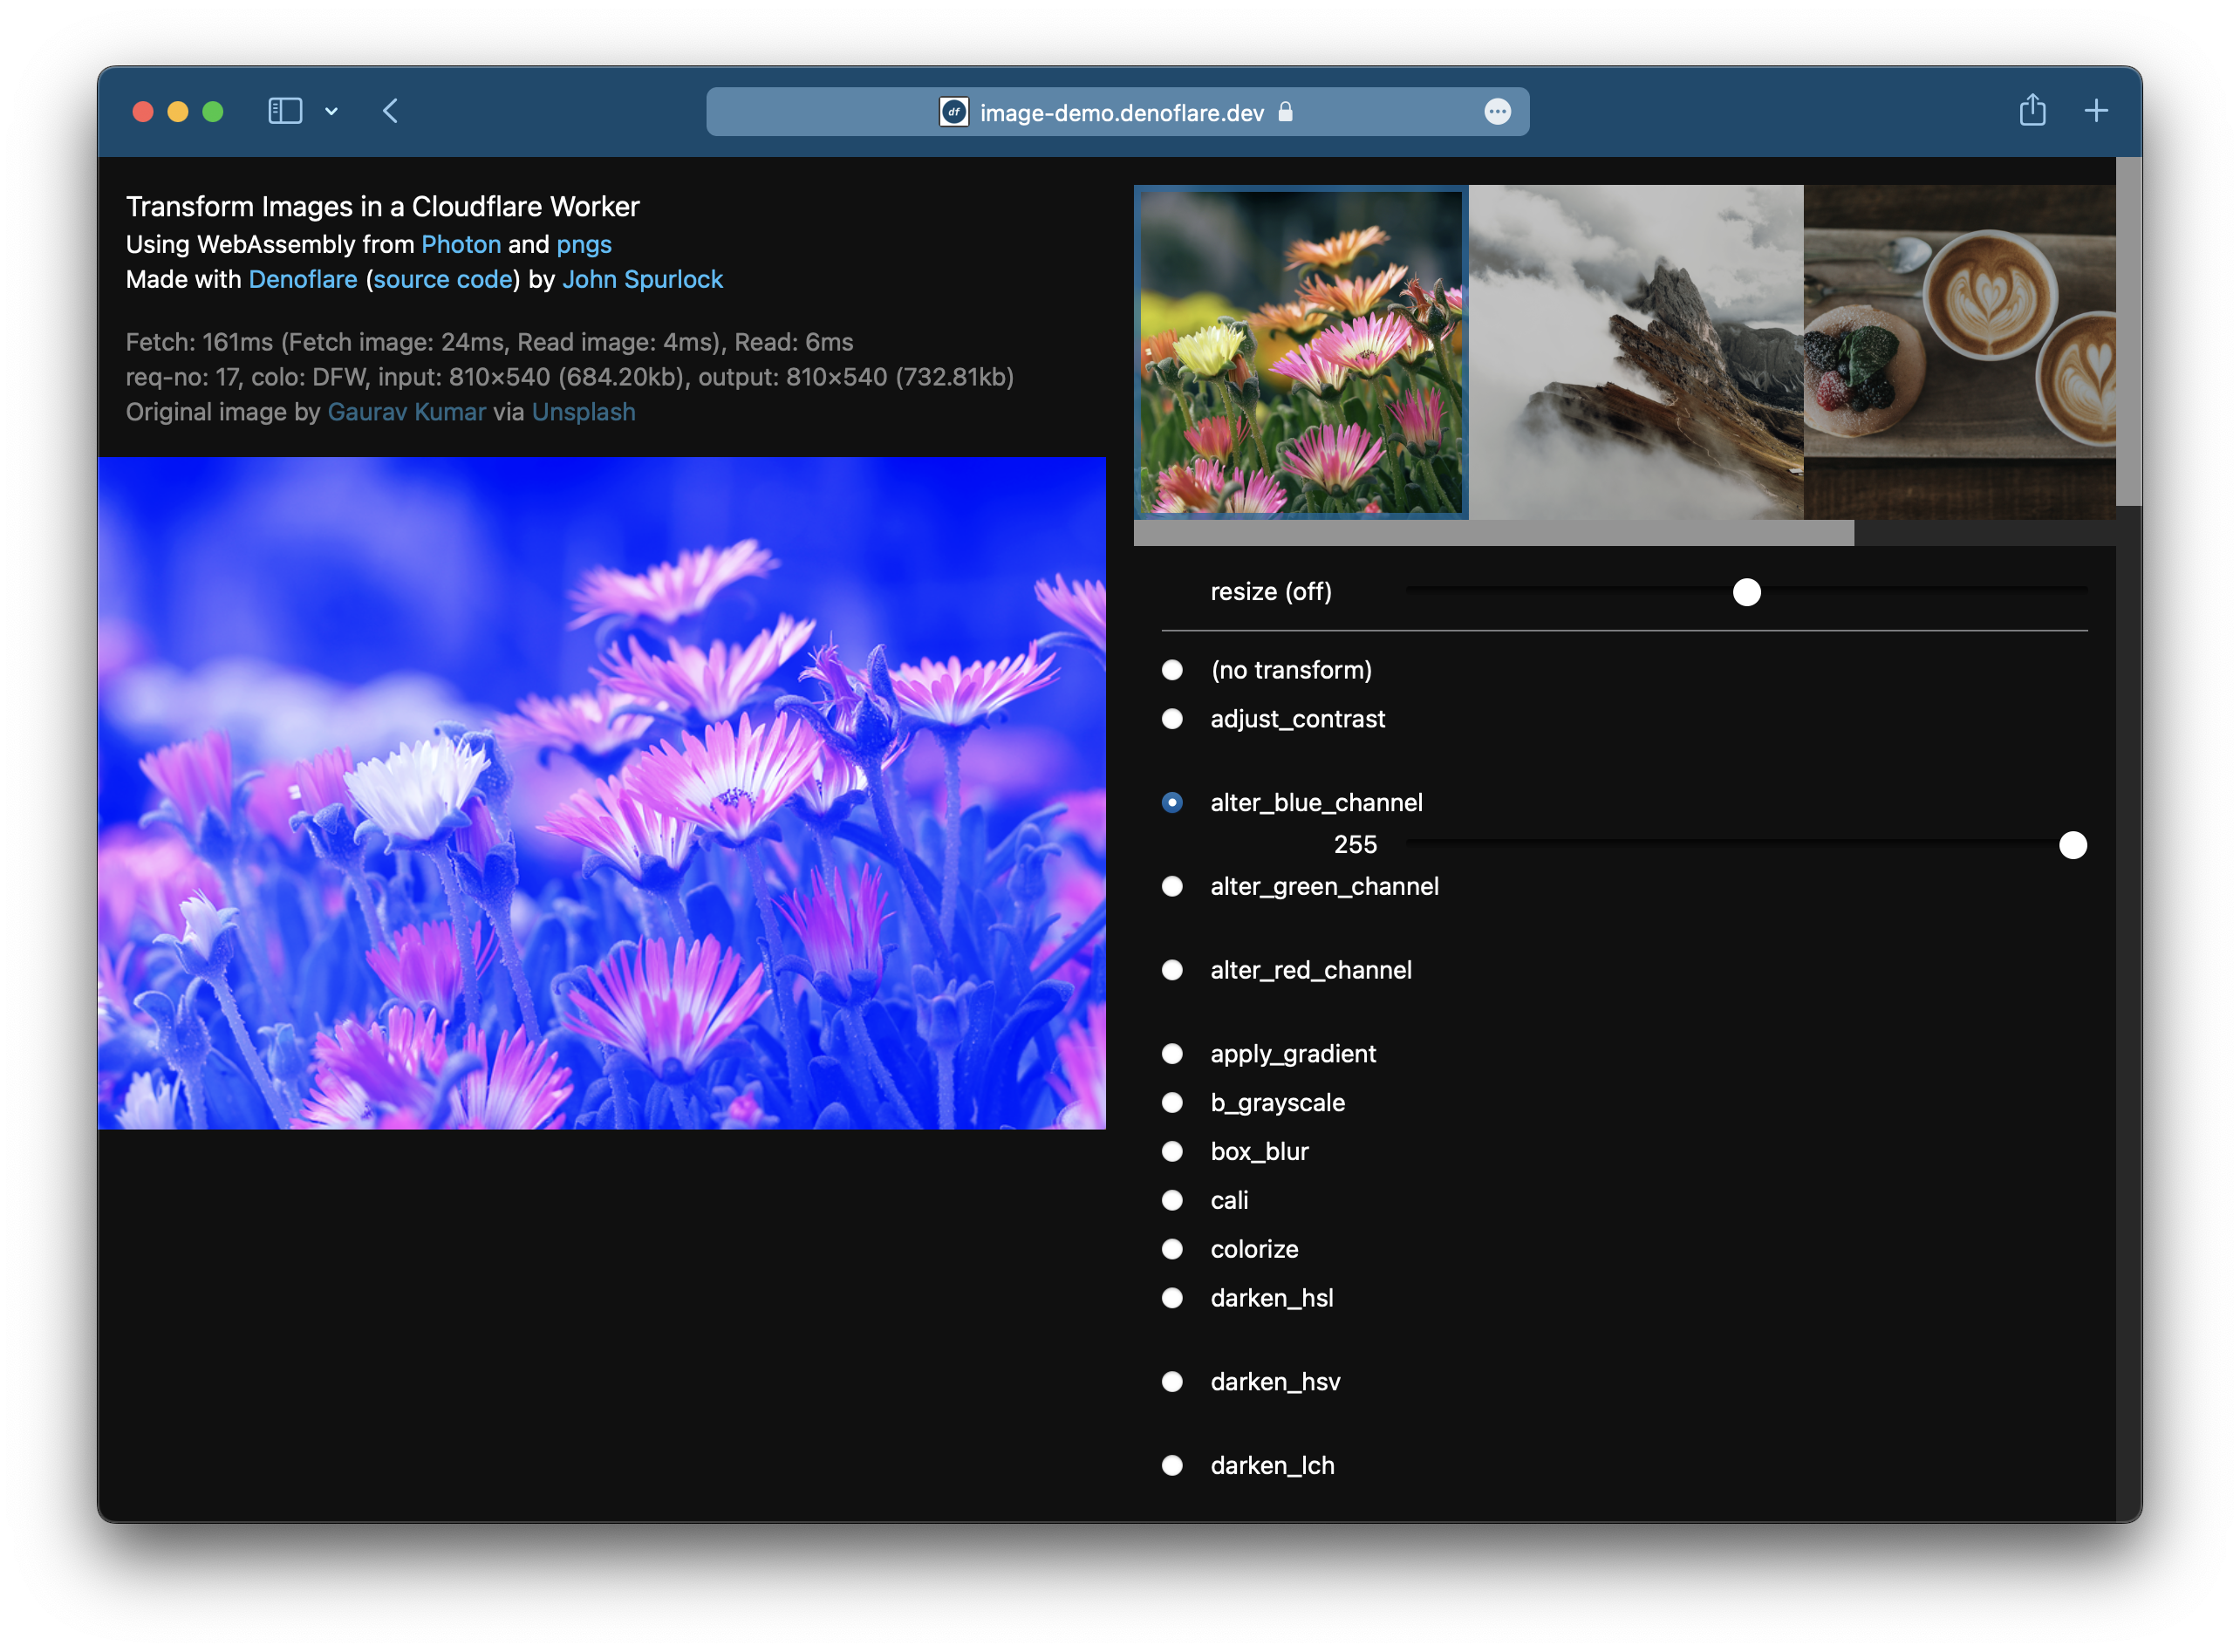Select alter_green_channel transform
2240x1652 pixels.
[1172, 887]
